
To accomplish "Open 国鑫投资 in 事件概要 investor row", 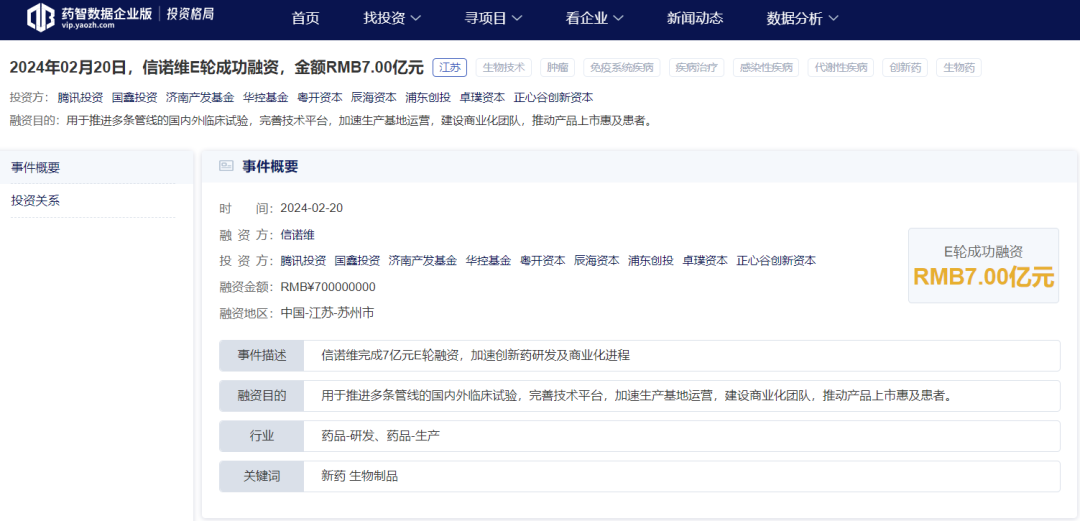I will point(357,260).
